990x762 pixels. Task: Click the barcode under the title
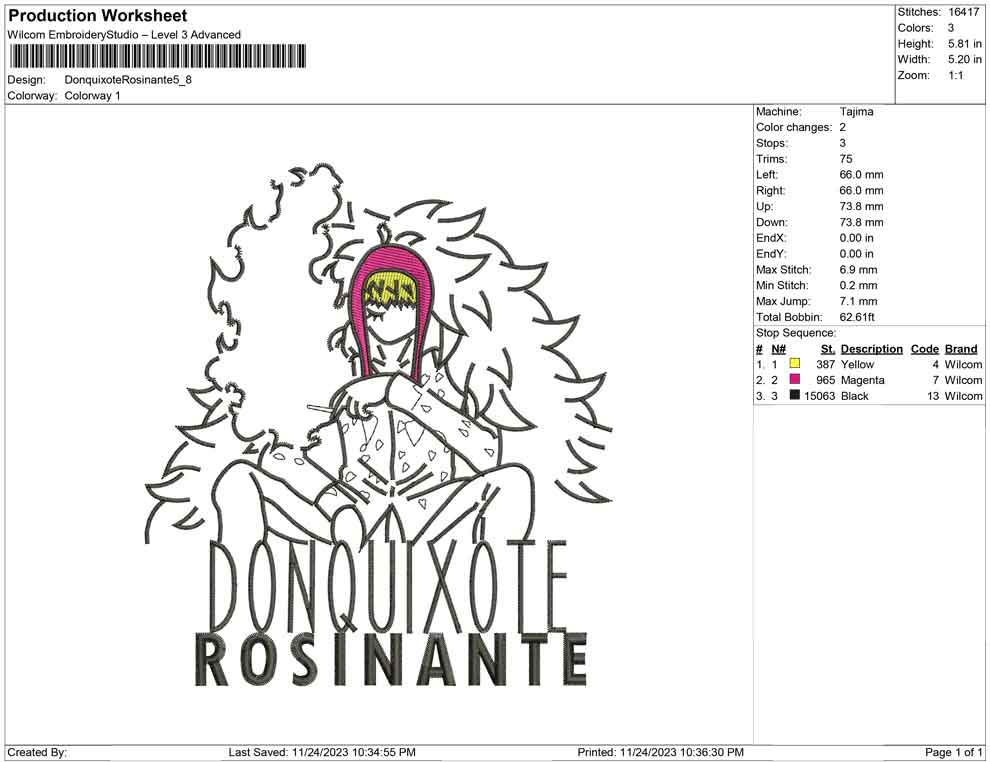click(x=157, y=56)
